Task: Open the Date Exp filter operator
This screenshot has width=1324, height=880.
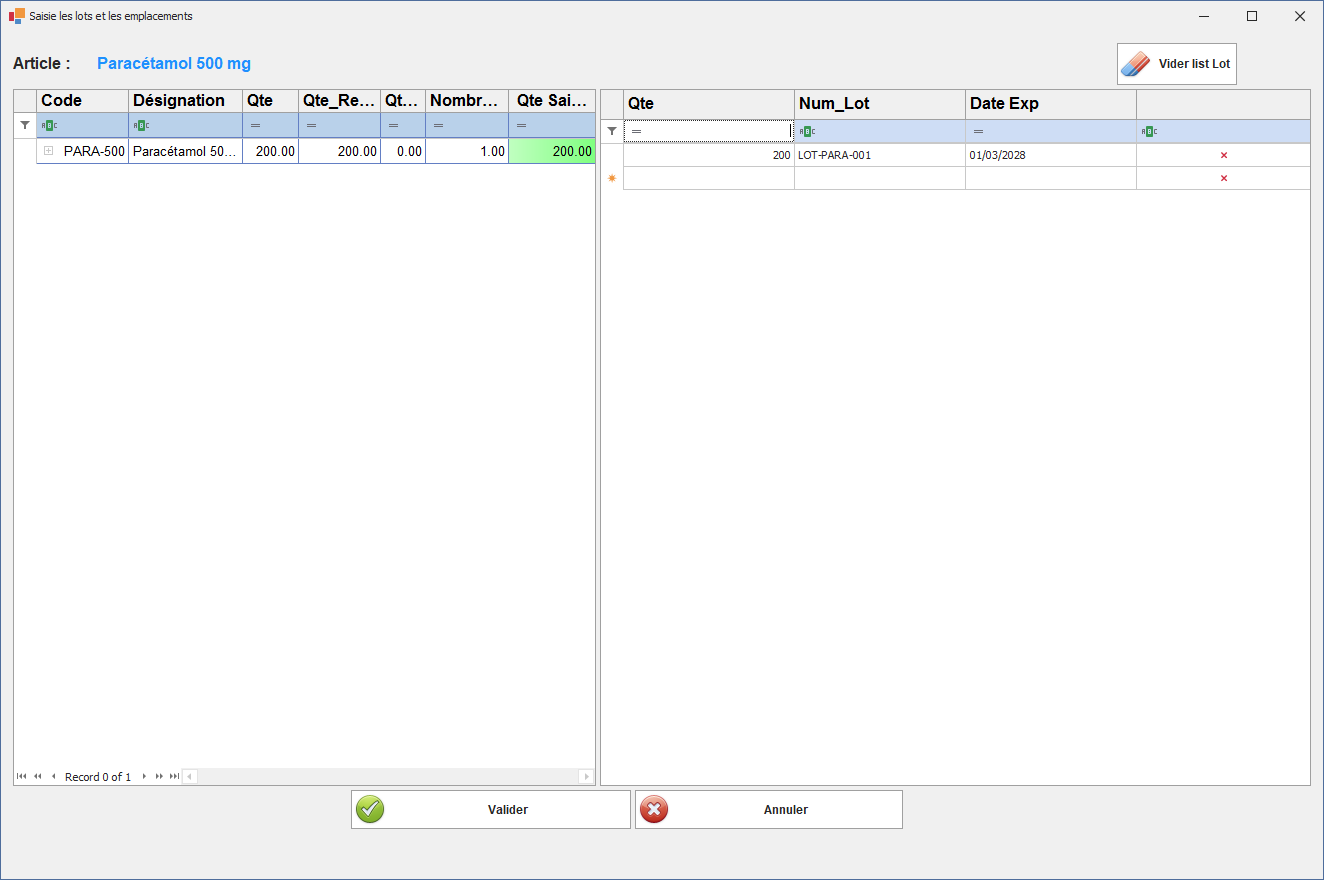Action: coord(977,131)
